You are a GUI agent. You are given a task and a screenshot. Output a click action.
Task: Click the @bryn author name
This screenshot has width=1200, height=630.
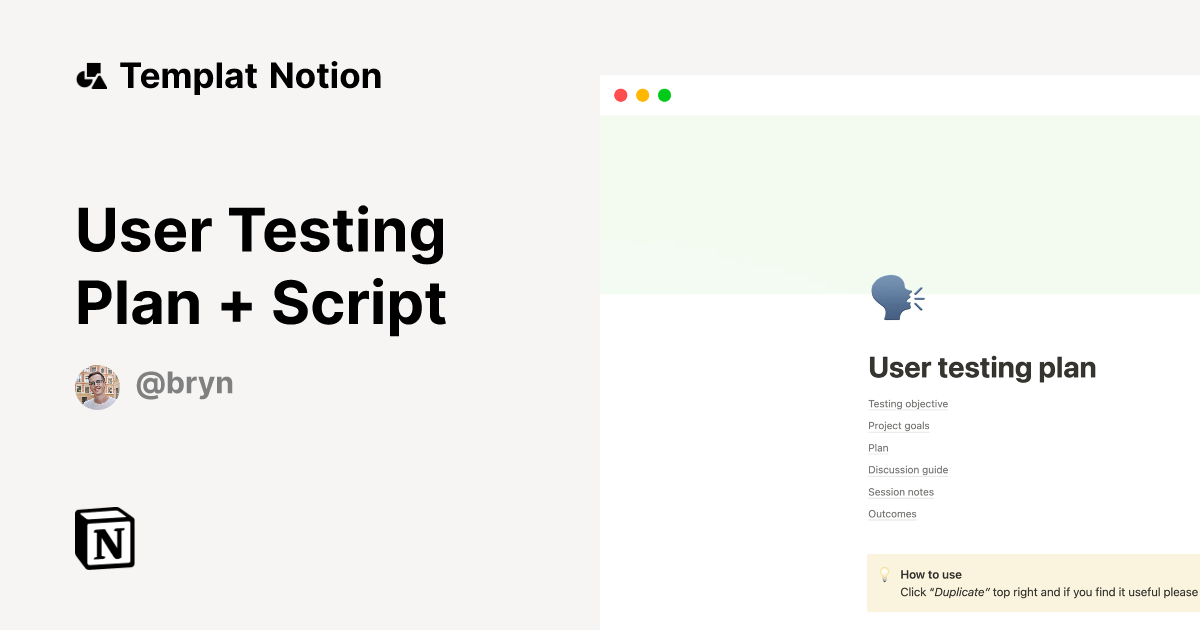coord(184,383)
